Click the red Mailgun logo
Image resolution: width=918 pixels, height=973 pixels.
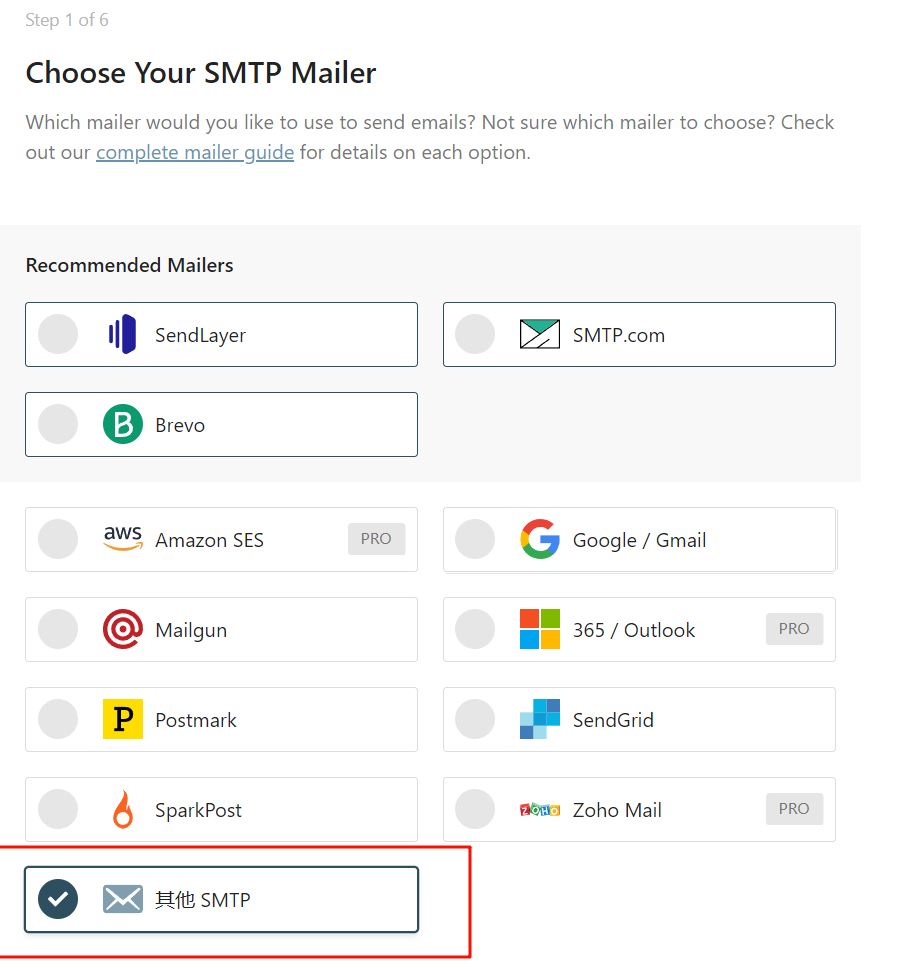(123, 630)
